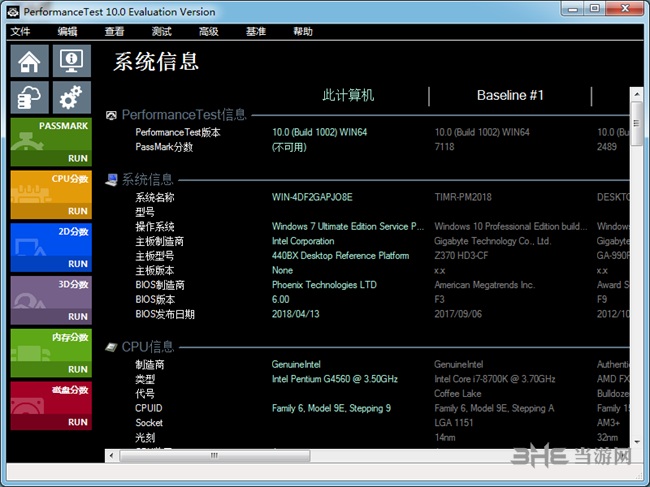Select the CPUID row label

pos(148,408)
